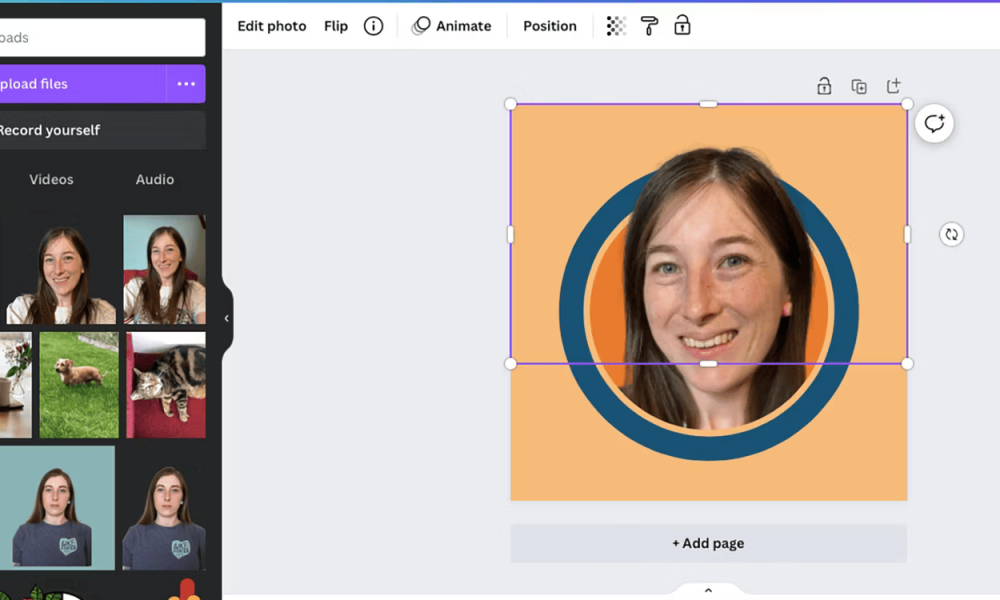The width and height of the screenshot is (1000, 600).
Task: Select the woman on red couch thumbnail
Action: click(165, 270)
